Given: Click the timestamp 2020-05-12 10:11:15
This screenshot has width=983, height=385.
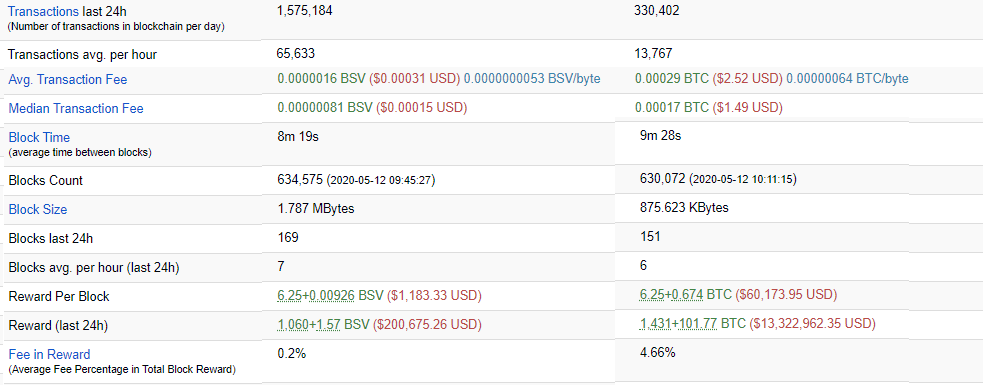Looking at the screenshot, I should (743, 180).
